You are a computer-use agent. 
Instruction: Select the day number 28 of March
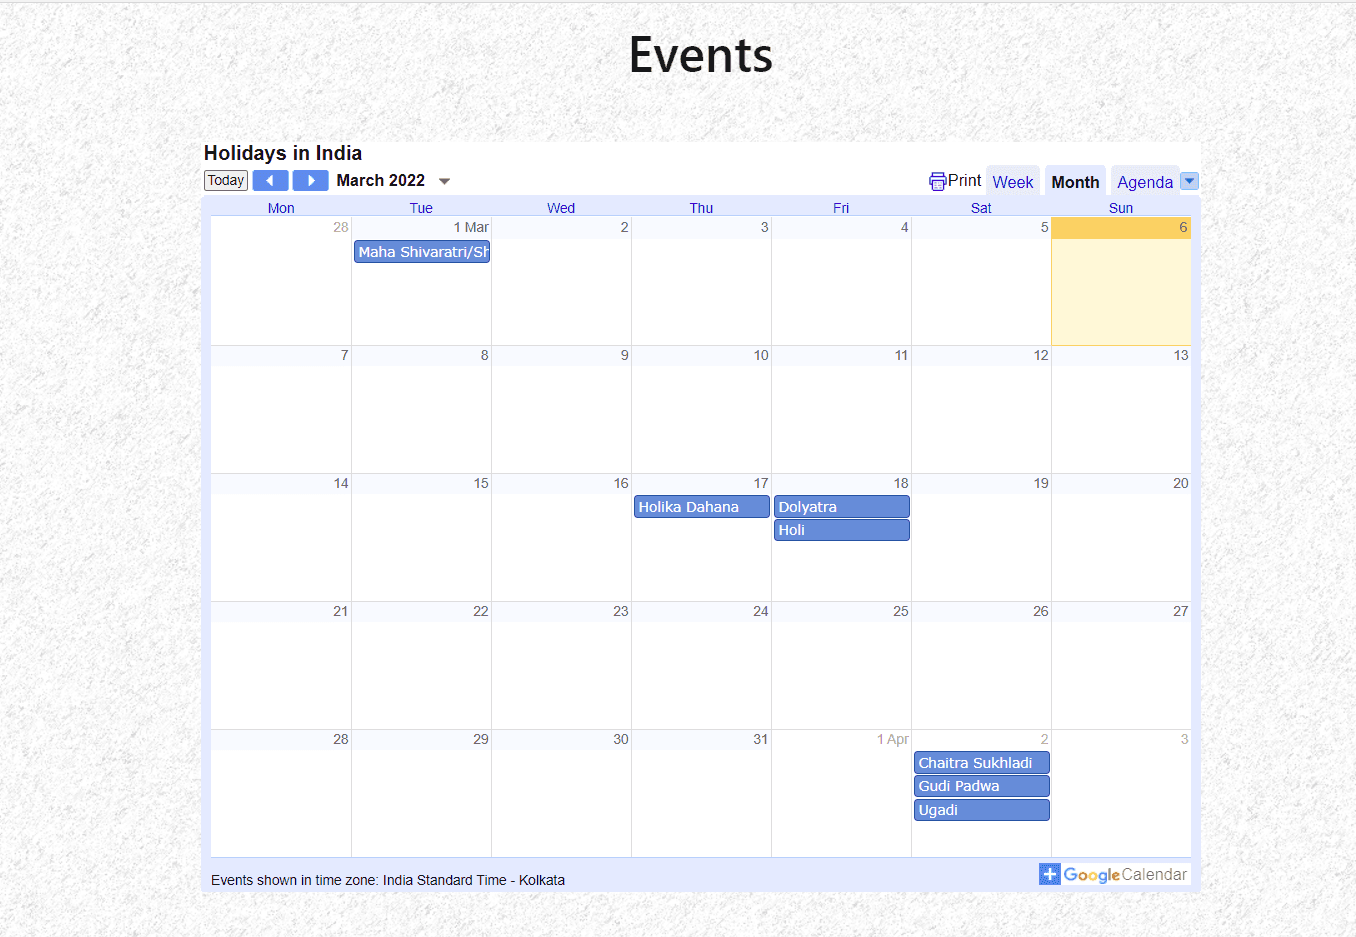(x=341, y=739)
